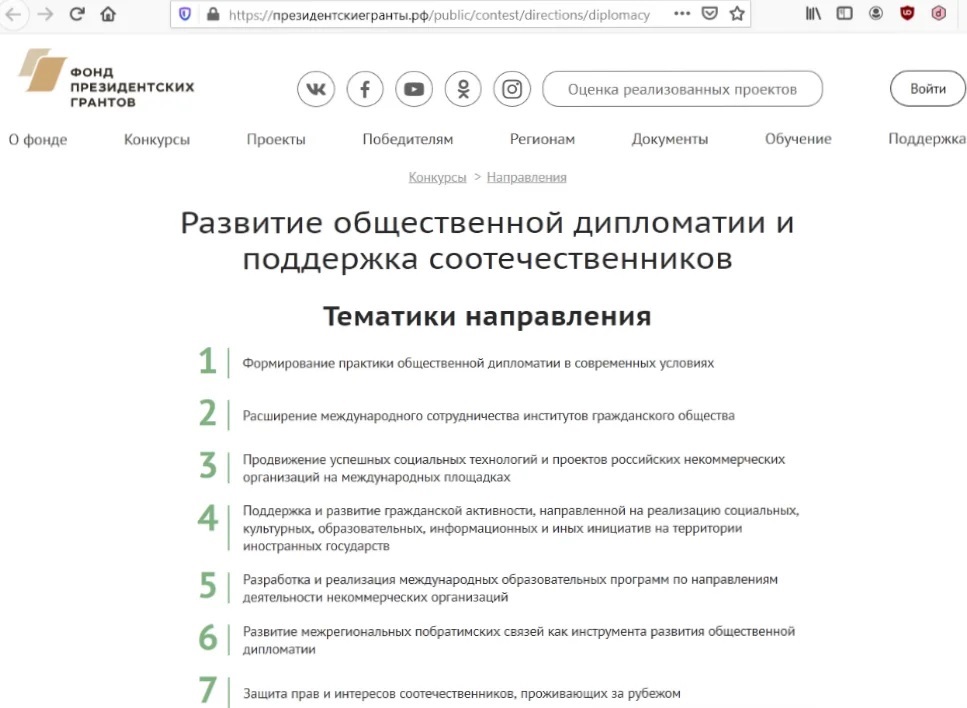Open the Конкурсы menu
Screen dimensions: 967x708
(157, 140)
